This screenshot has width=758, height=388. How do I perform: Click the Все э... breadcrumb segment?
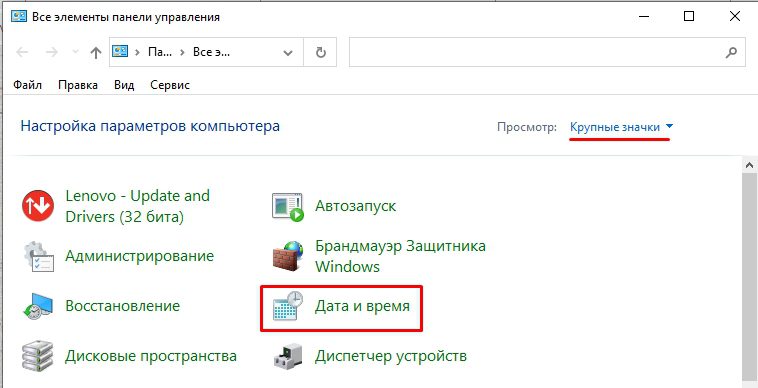(x=211, y=52)
